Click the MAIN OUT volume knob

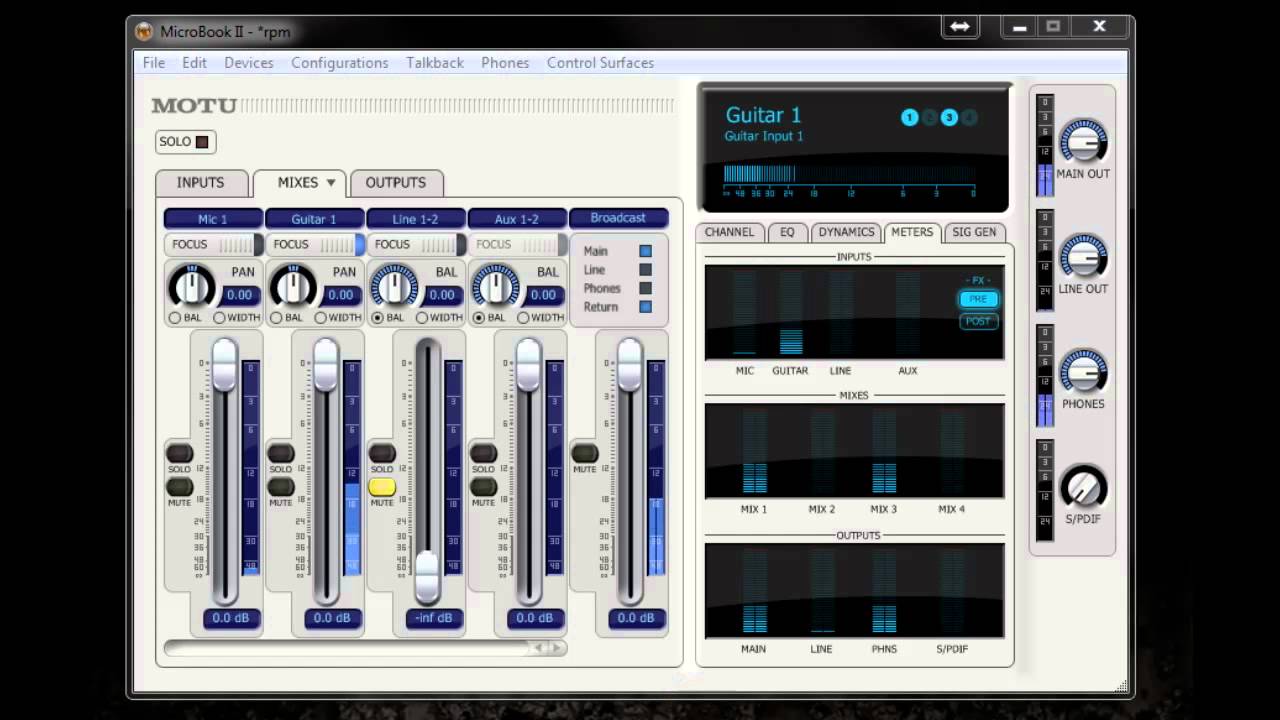tap(1083, 141)
